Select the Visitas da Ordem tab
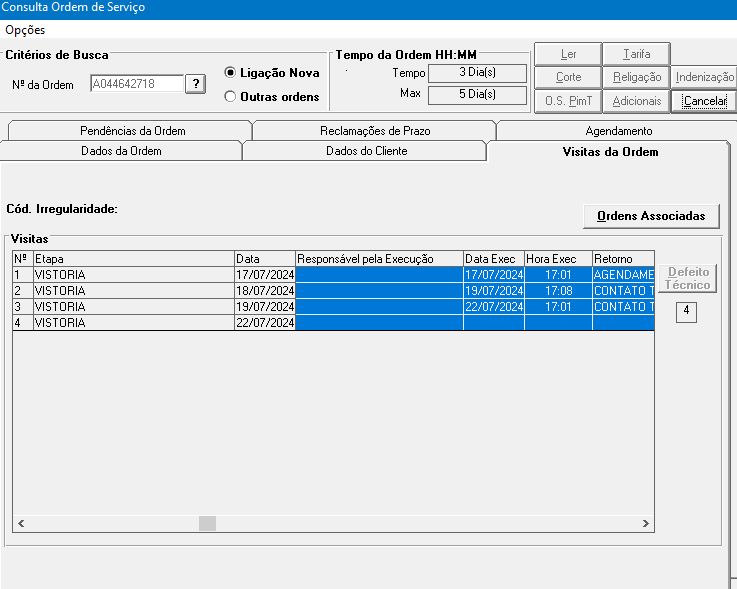The height and width of the screenshot is (589, 737). [x=610, y=151]
